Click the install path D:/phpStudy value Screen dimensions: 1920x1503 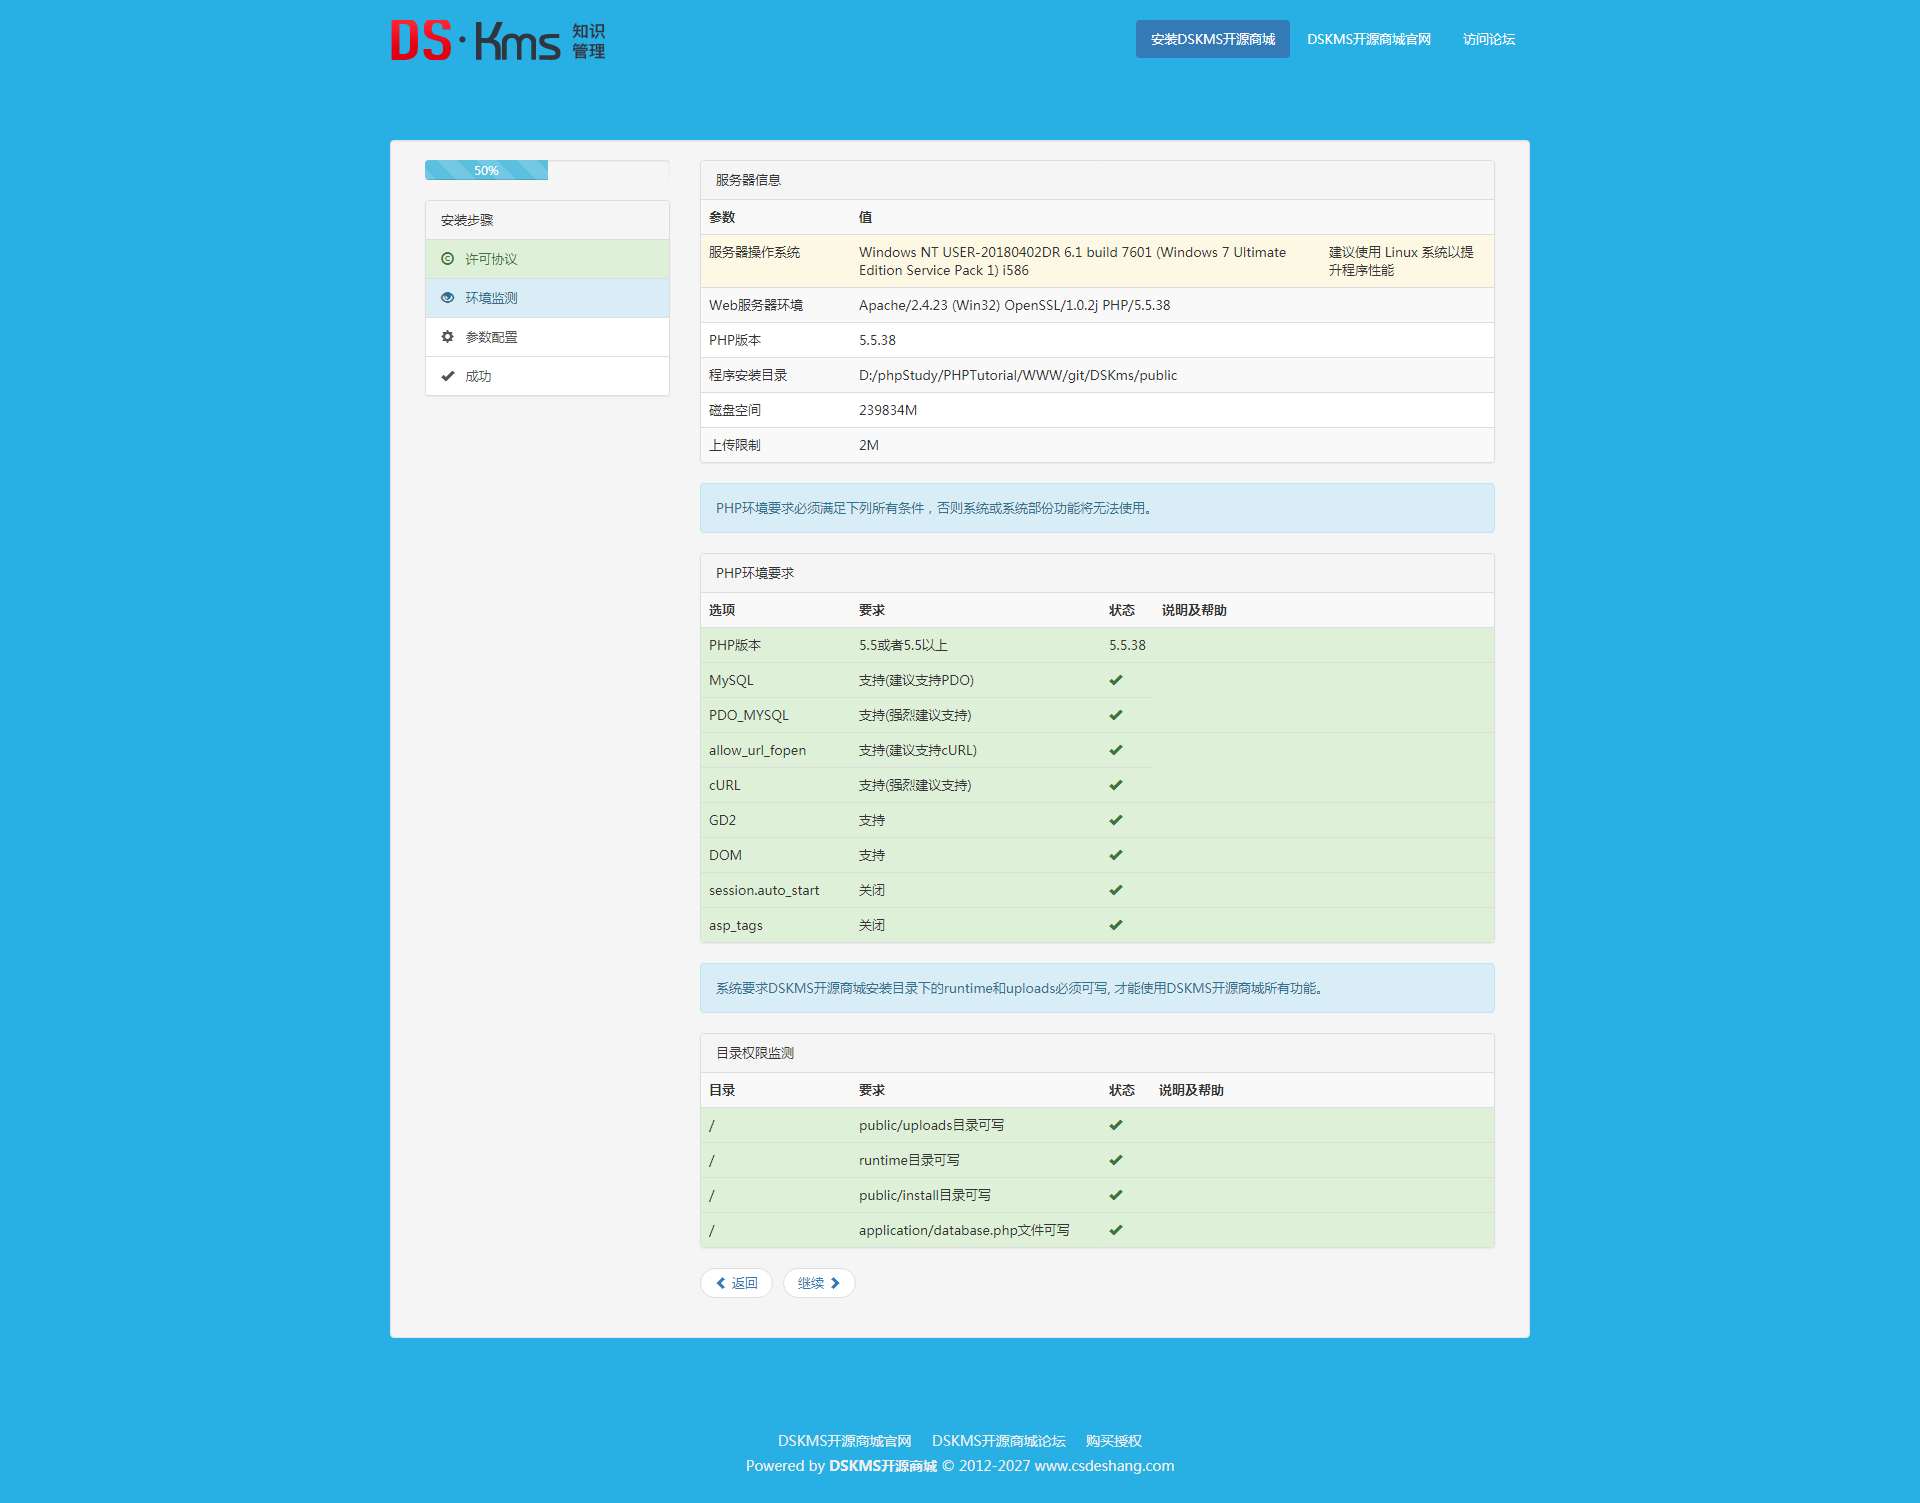[x=1018, y=375]
